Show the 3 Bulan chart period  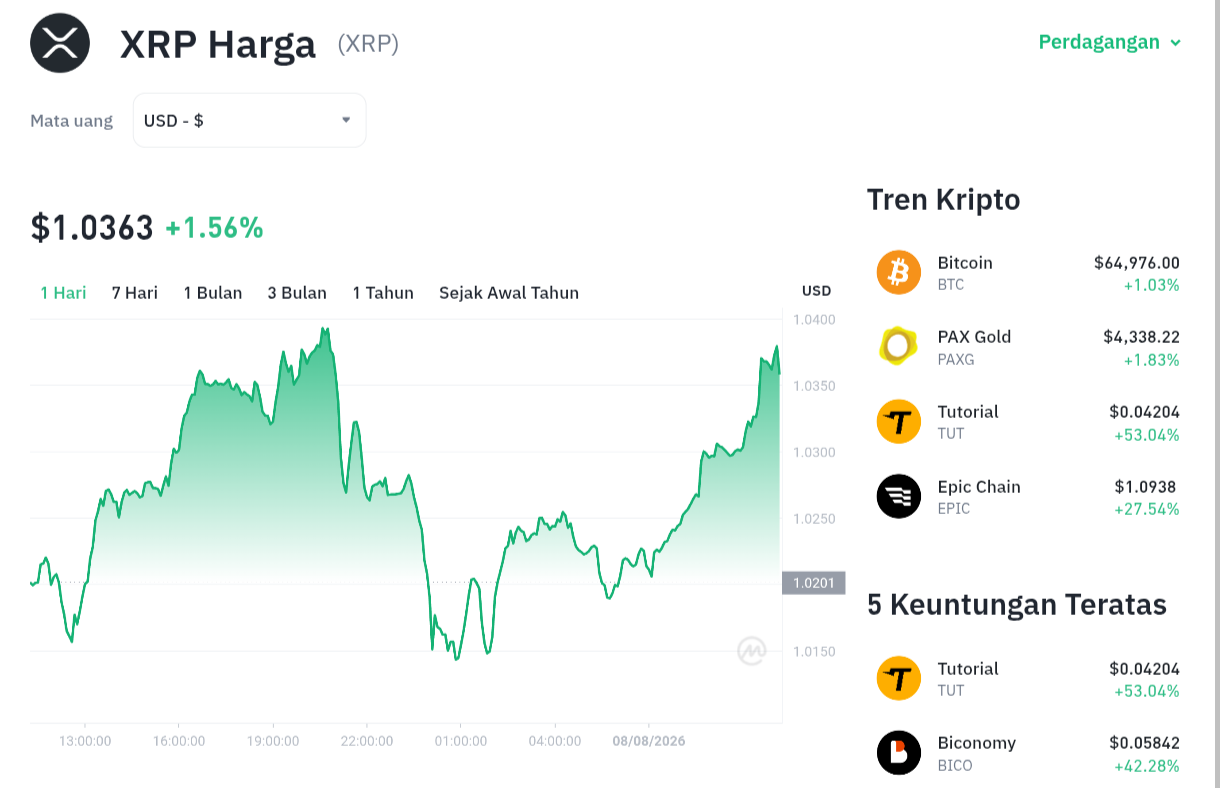297,293
